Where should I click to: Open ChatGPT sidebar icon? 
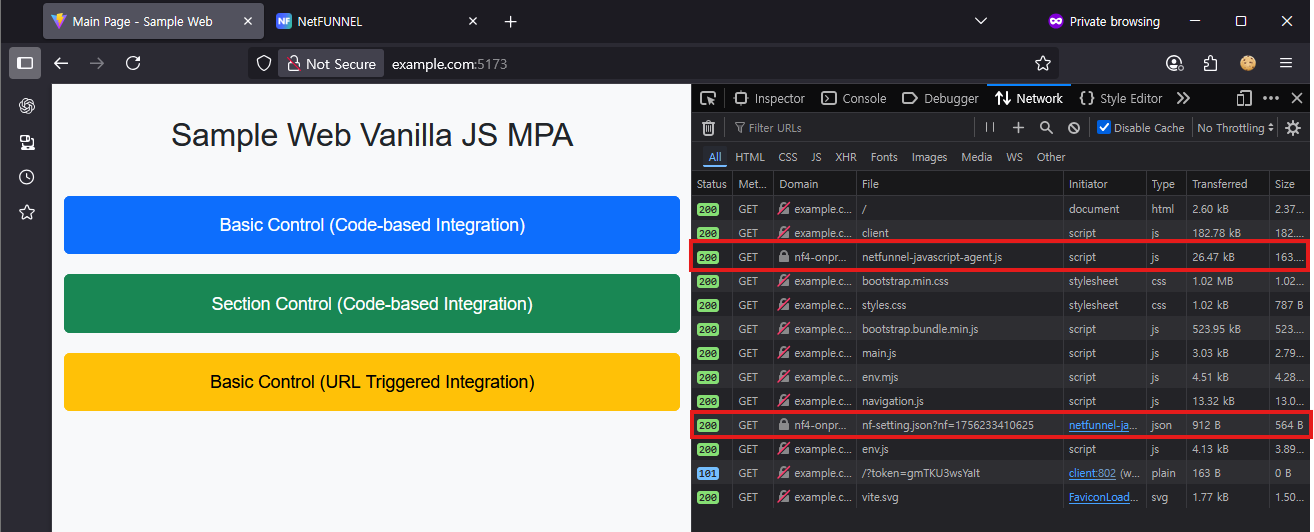[x=27, y=106]
